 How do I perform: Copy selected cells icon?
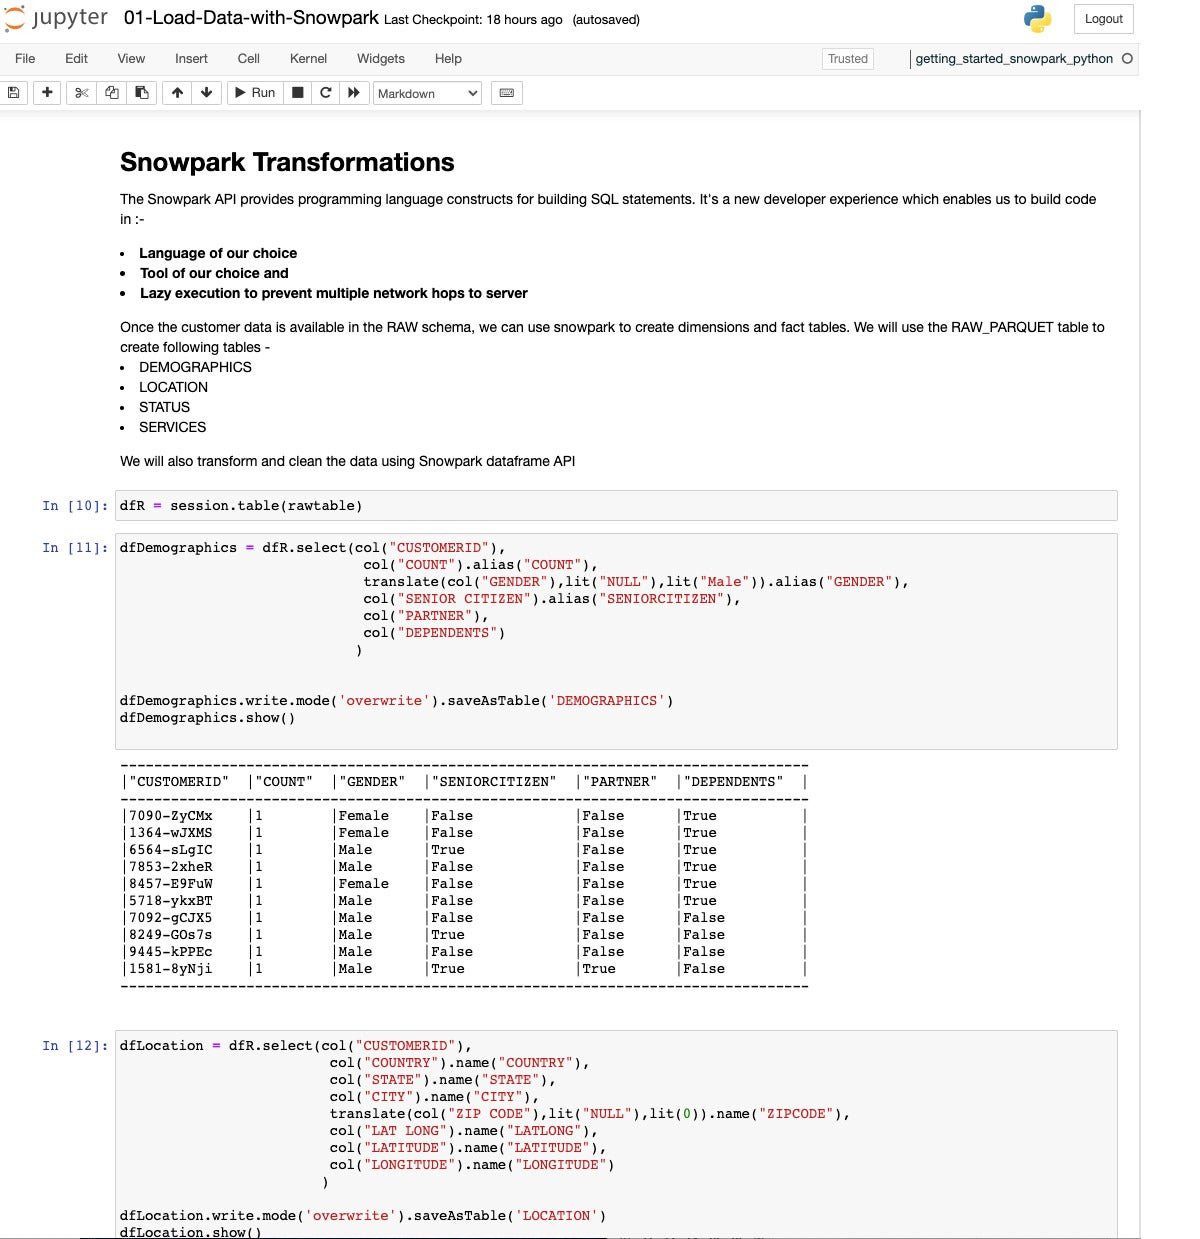point(112,93)
